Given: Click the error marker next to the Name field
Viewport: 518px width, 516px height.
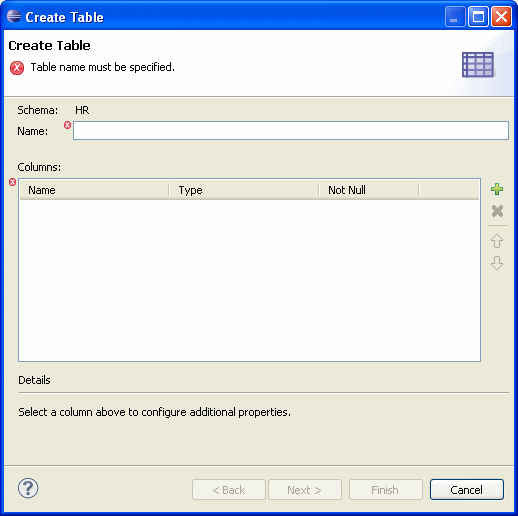Looking at the screenshot, I should (67, 125).
